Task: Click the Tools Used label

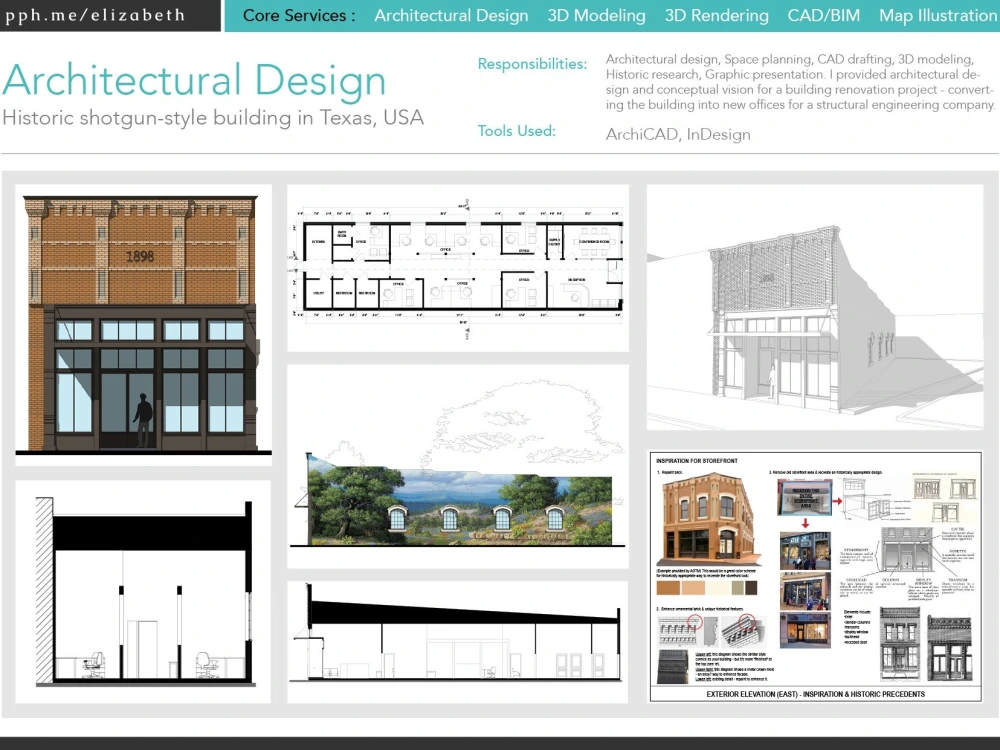Action: pyautogui.click(x=517, y=131)
